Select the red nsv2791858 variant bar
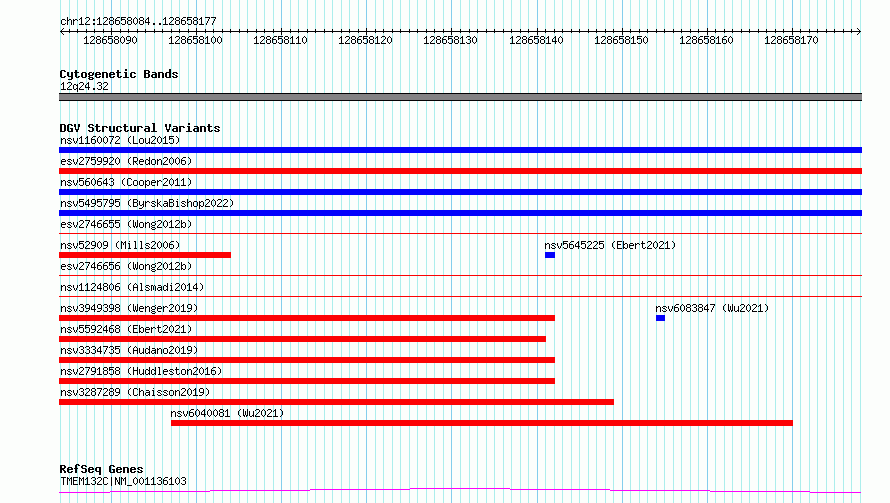 [307, 381]
